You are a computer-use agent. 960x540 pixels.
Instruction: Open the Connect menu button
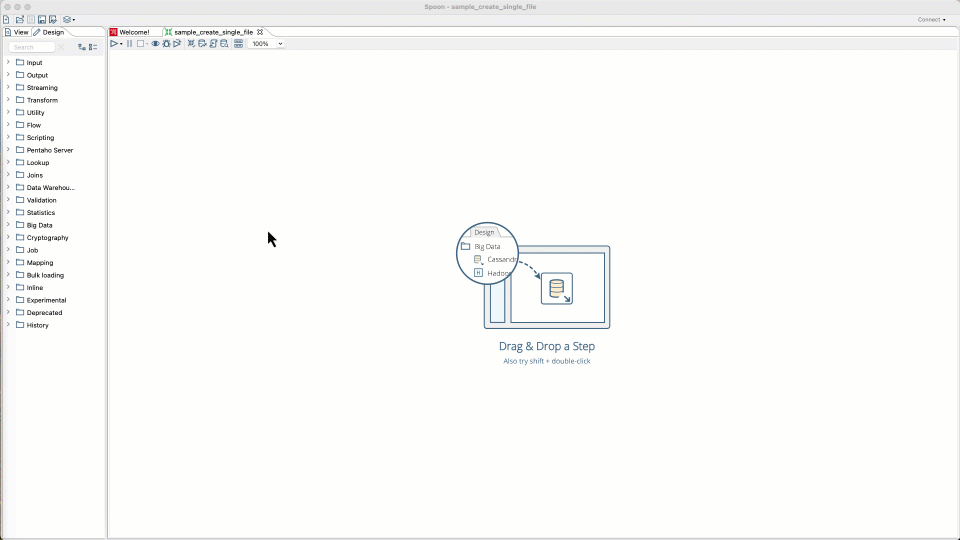click(x=931, y=19)
